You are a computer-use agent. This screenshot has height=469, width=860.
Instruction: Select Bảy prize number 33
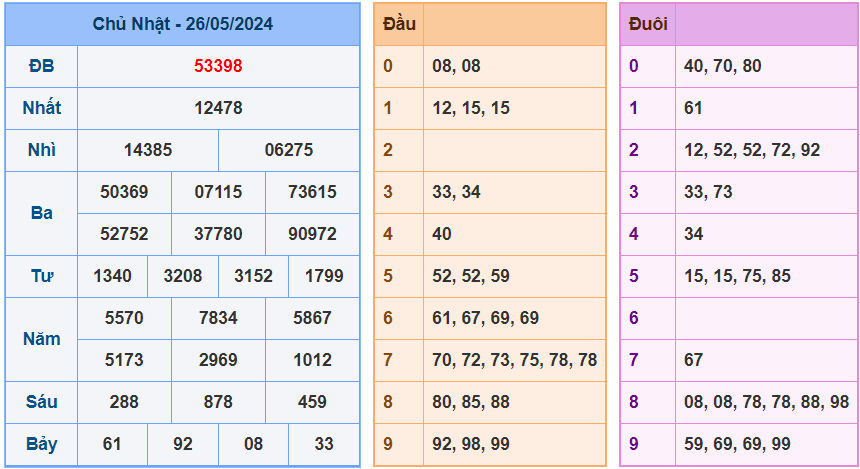coord(324,444)
